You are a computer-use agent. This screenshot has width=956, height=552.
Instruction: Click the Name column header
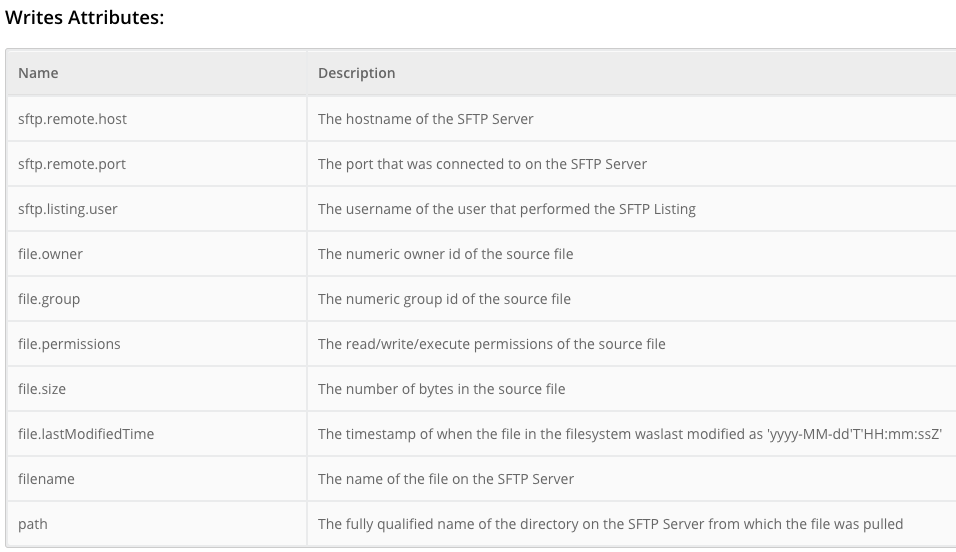point(38,73)
